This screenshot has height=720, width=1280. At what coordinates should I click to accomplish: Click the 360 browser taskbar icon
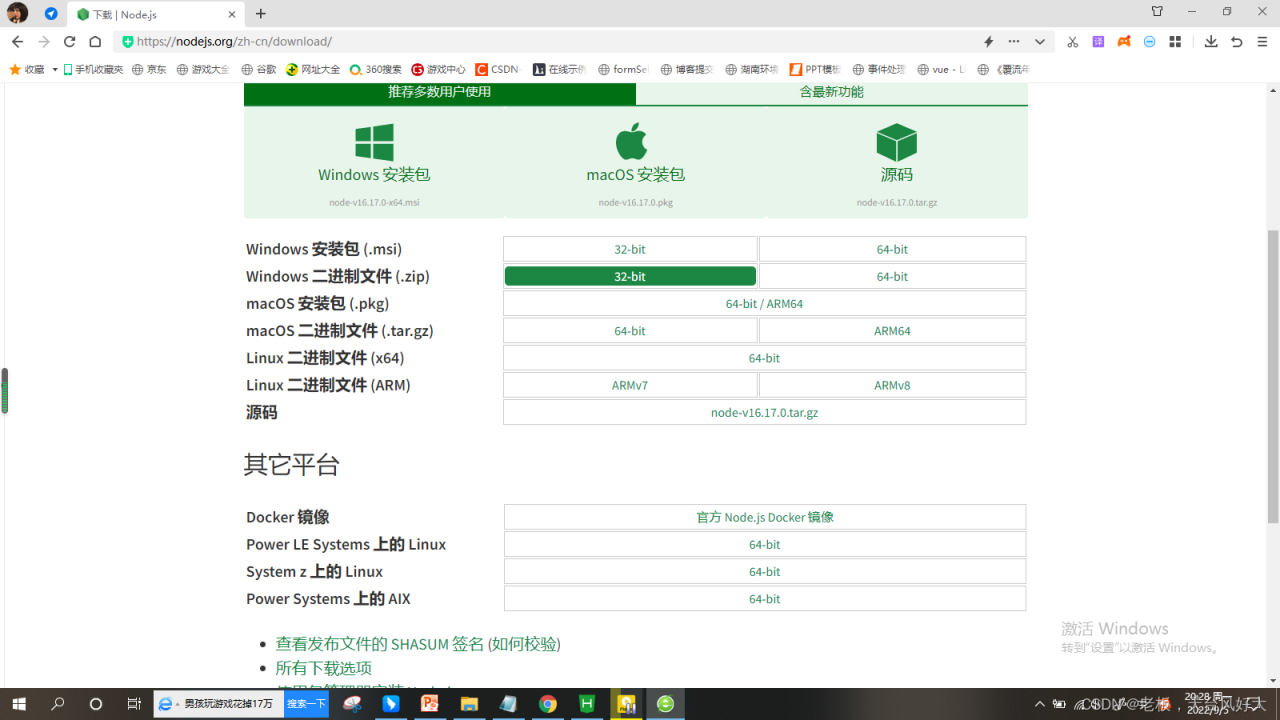click(665, 704)
